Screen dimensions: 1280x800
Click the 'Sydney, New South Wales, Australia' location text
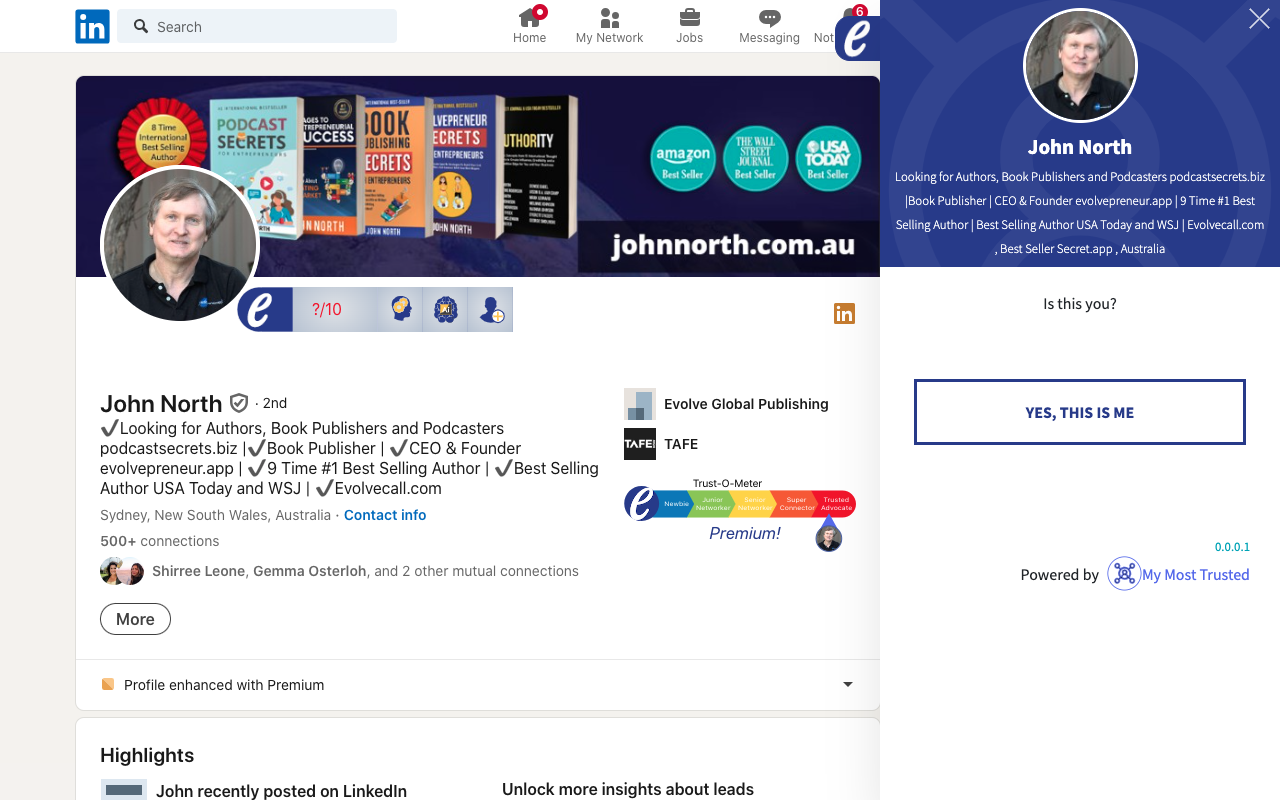(x=215, y=515)
